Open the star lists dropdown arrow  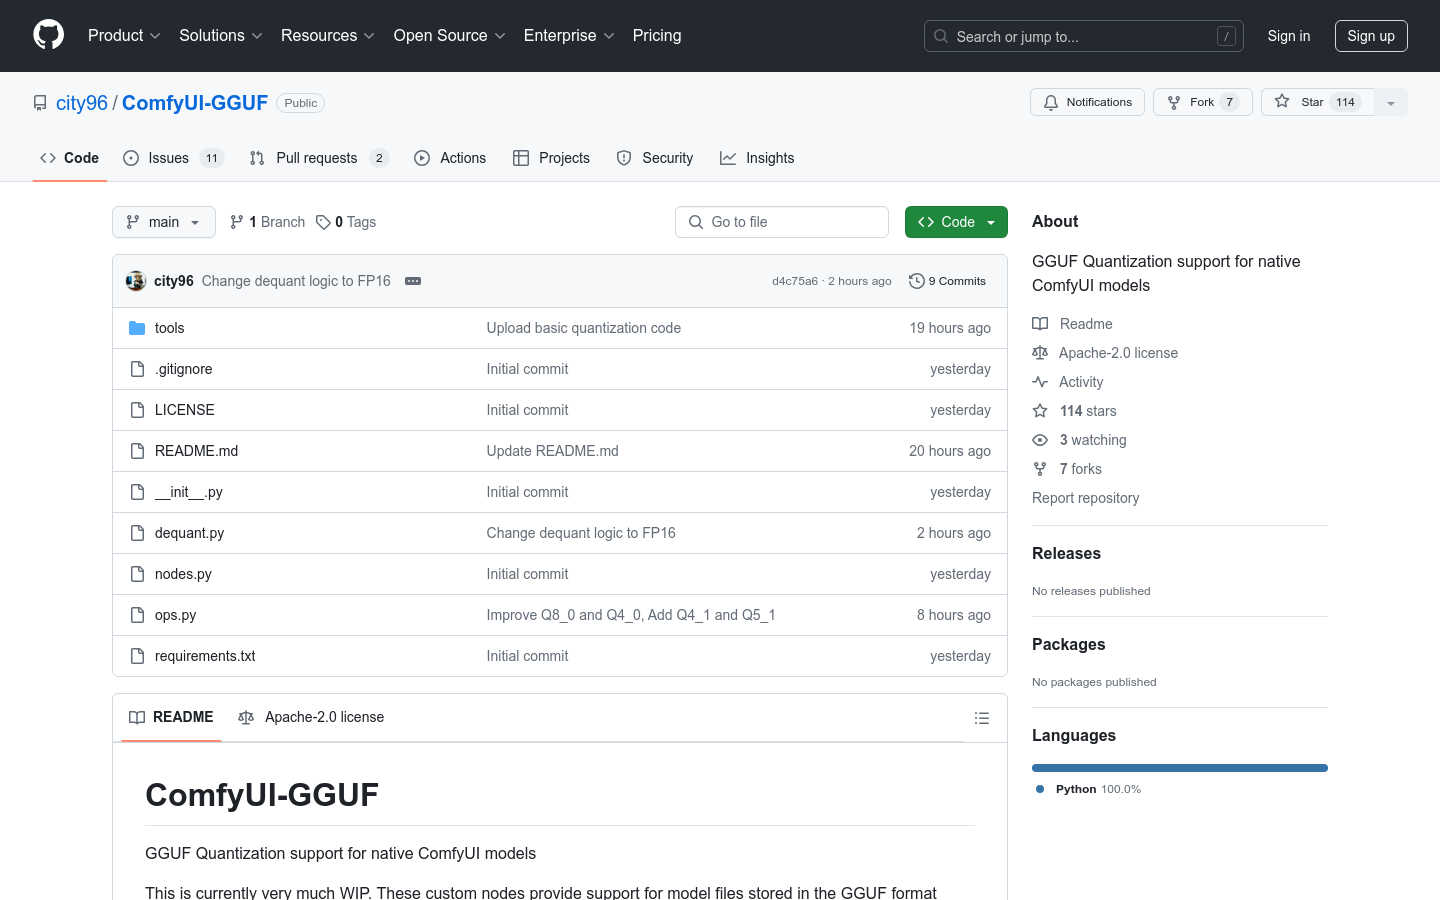(x=1391, y=103)
